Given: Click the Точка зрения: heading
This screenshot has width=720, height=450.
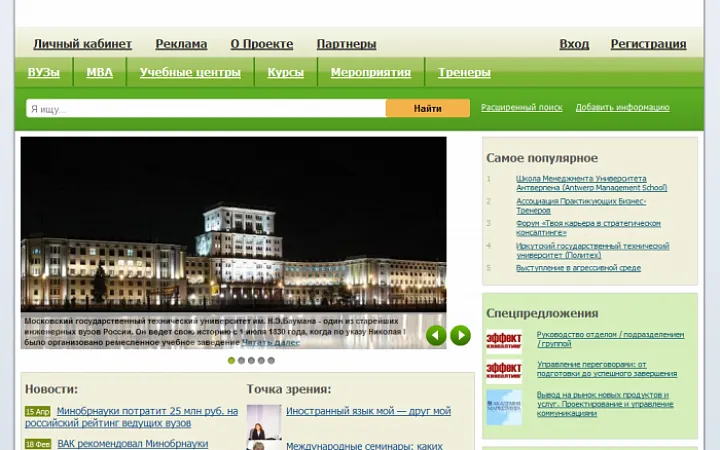Looking at the screenshot, I should (289, 389).
